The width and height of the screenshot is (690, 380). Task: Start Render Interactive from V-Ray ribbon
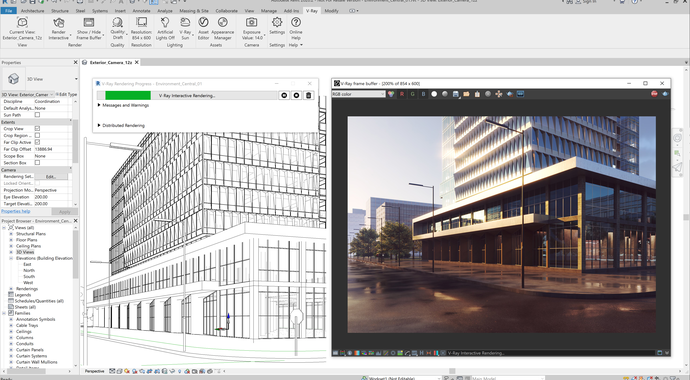click(59, 29)
